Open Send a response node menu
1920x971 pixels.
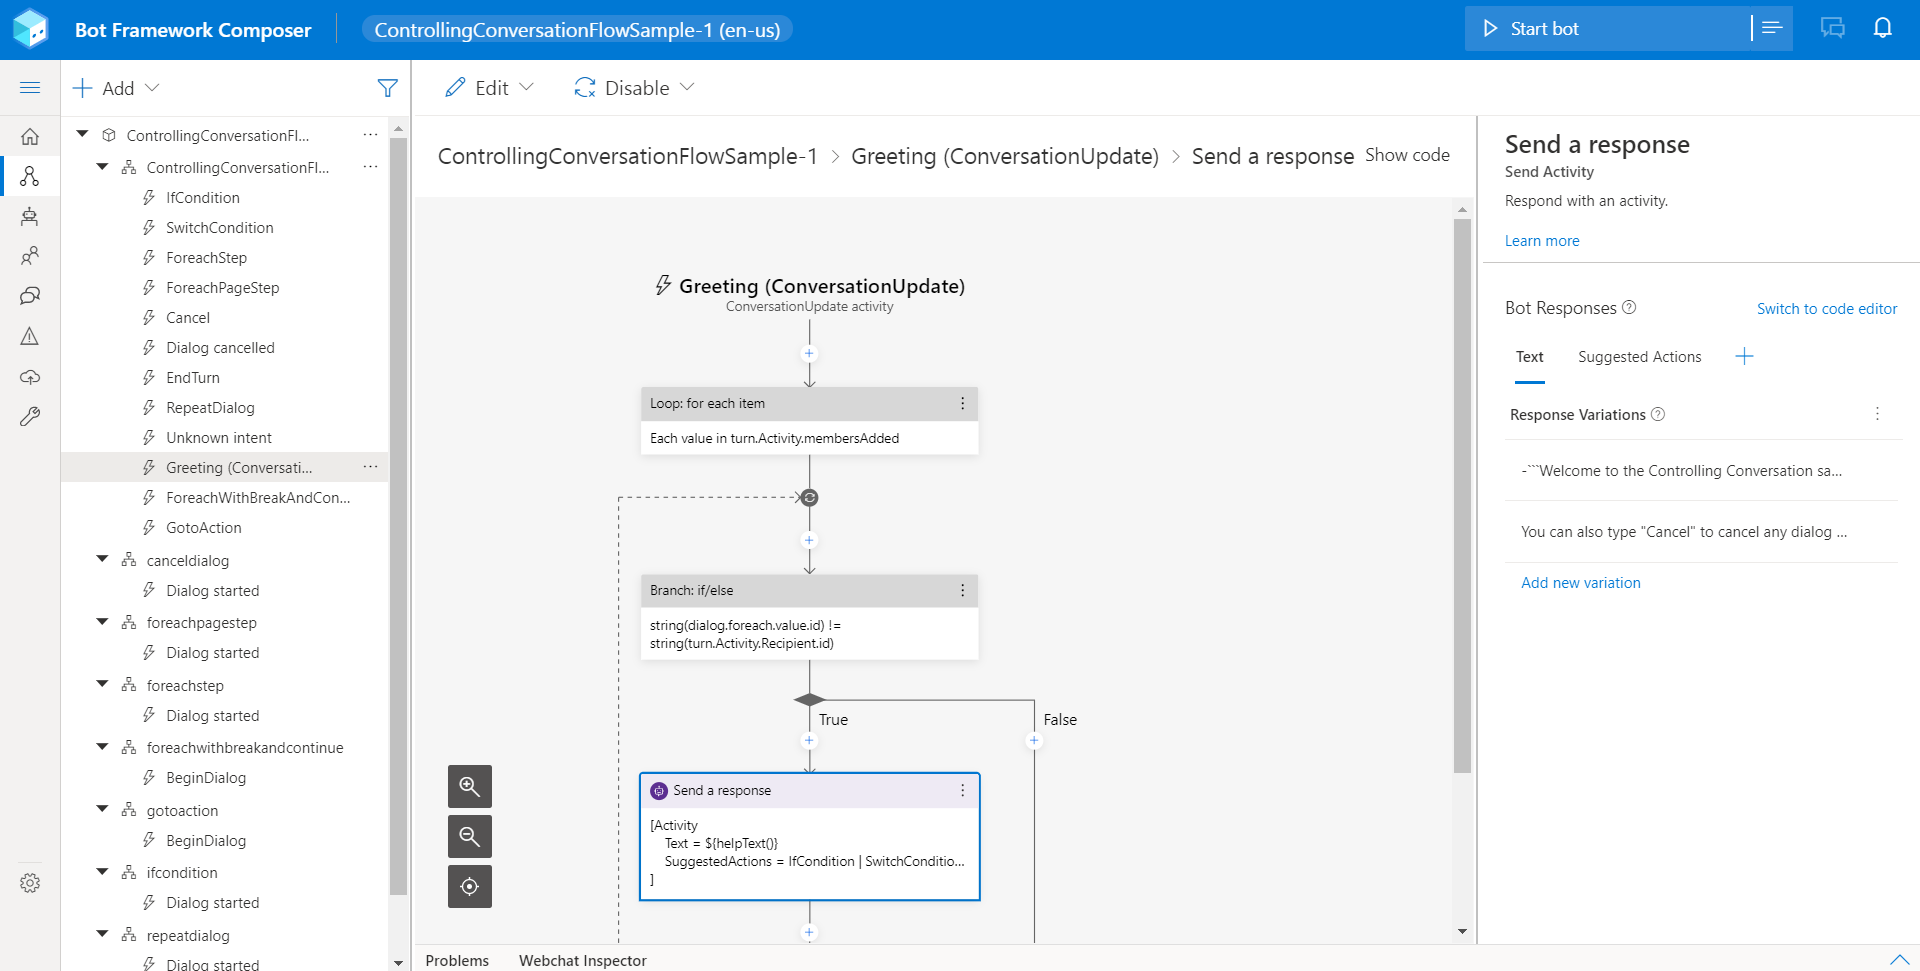tap(963, 790)
